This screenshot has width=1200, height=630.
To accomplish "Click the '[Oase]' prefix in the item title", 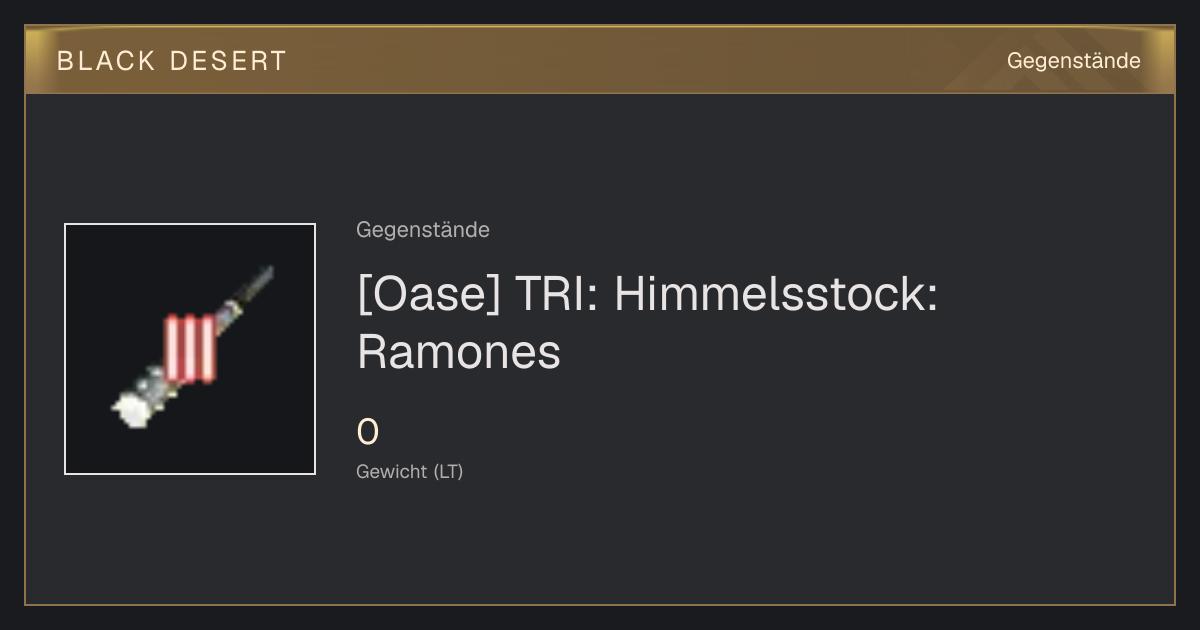I will pyautogui.click(x=428, y=295).
